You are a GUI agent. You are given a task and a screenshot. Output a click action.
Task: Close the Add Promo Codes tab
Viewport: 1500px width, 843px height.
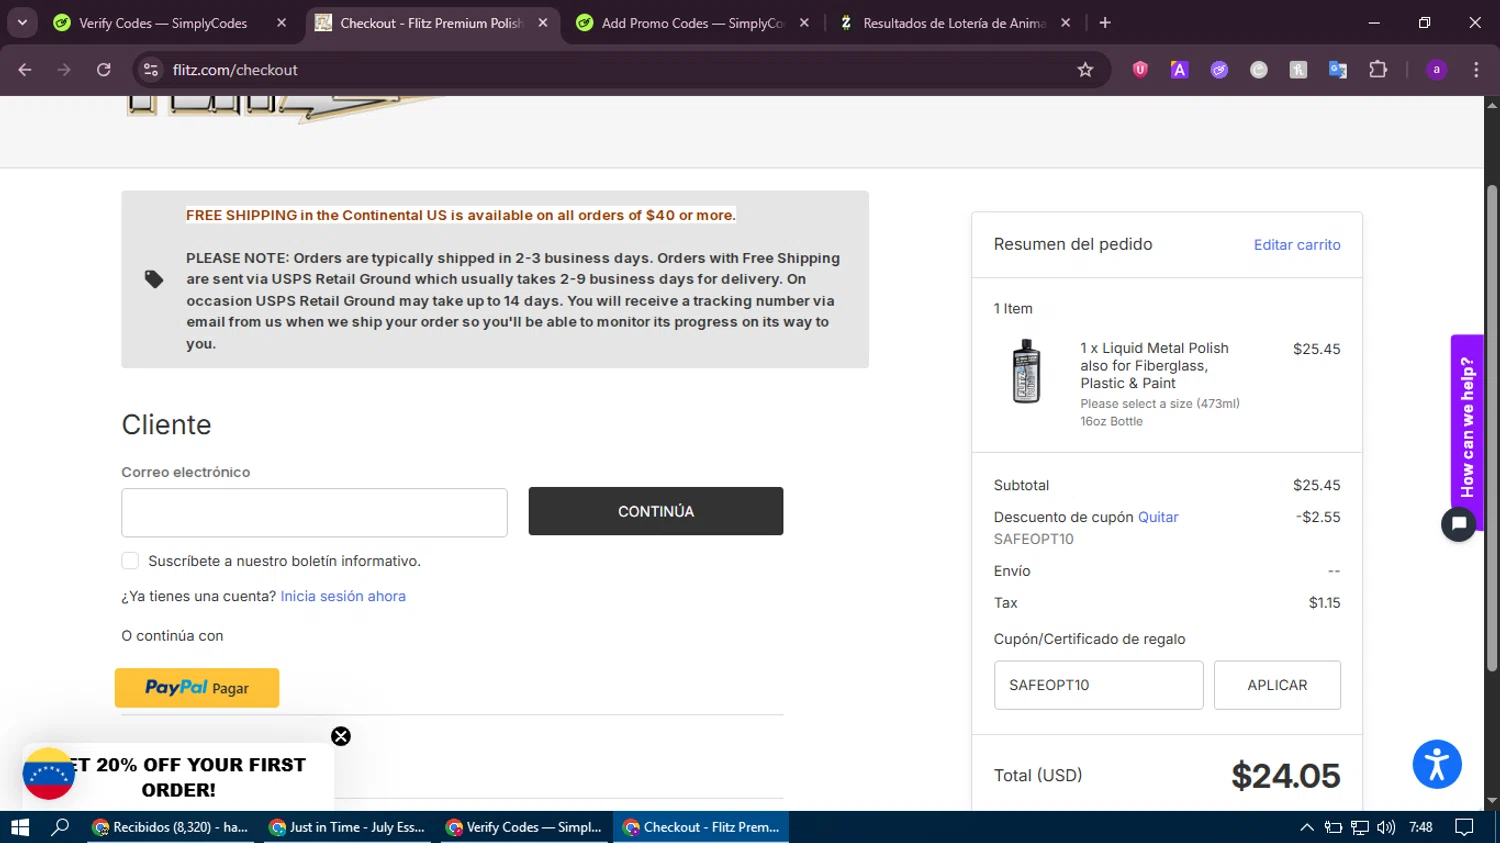[x=804, y=23]
